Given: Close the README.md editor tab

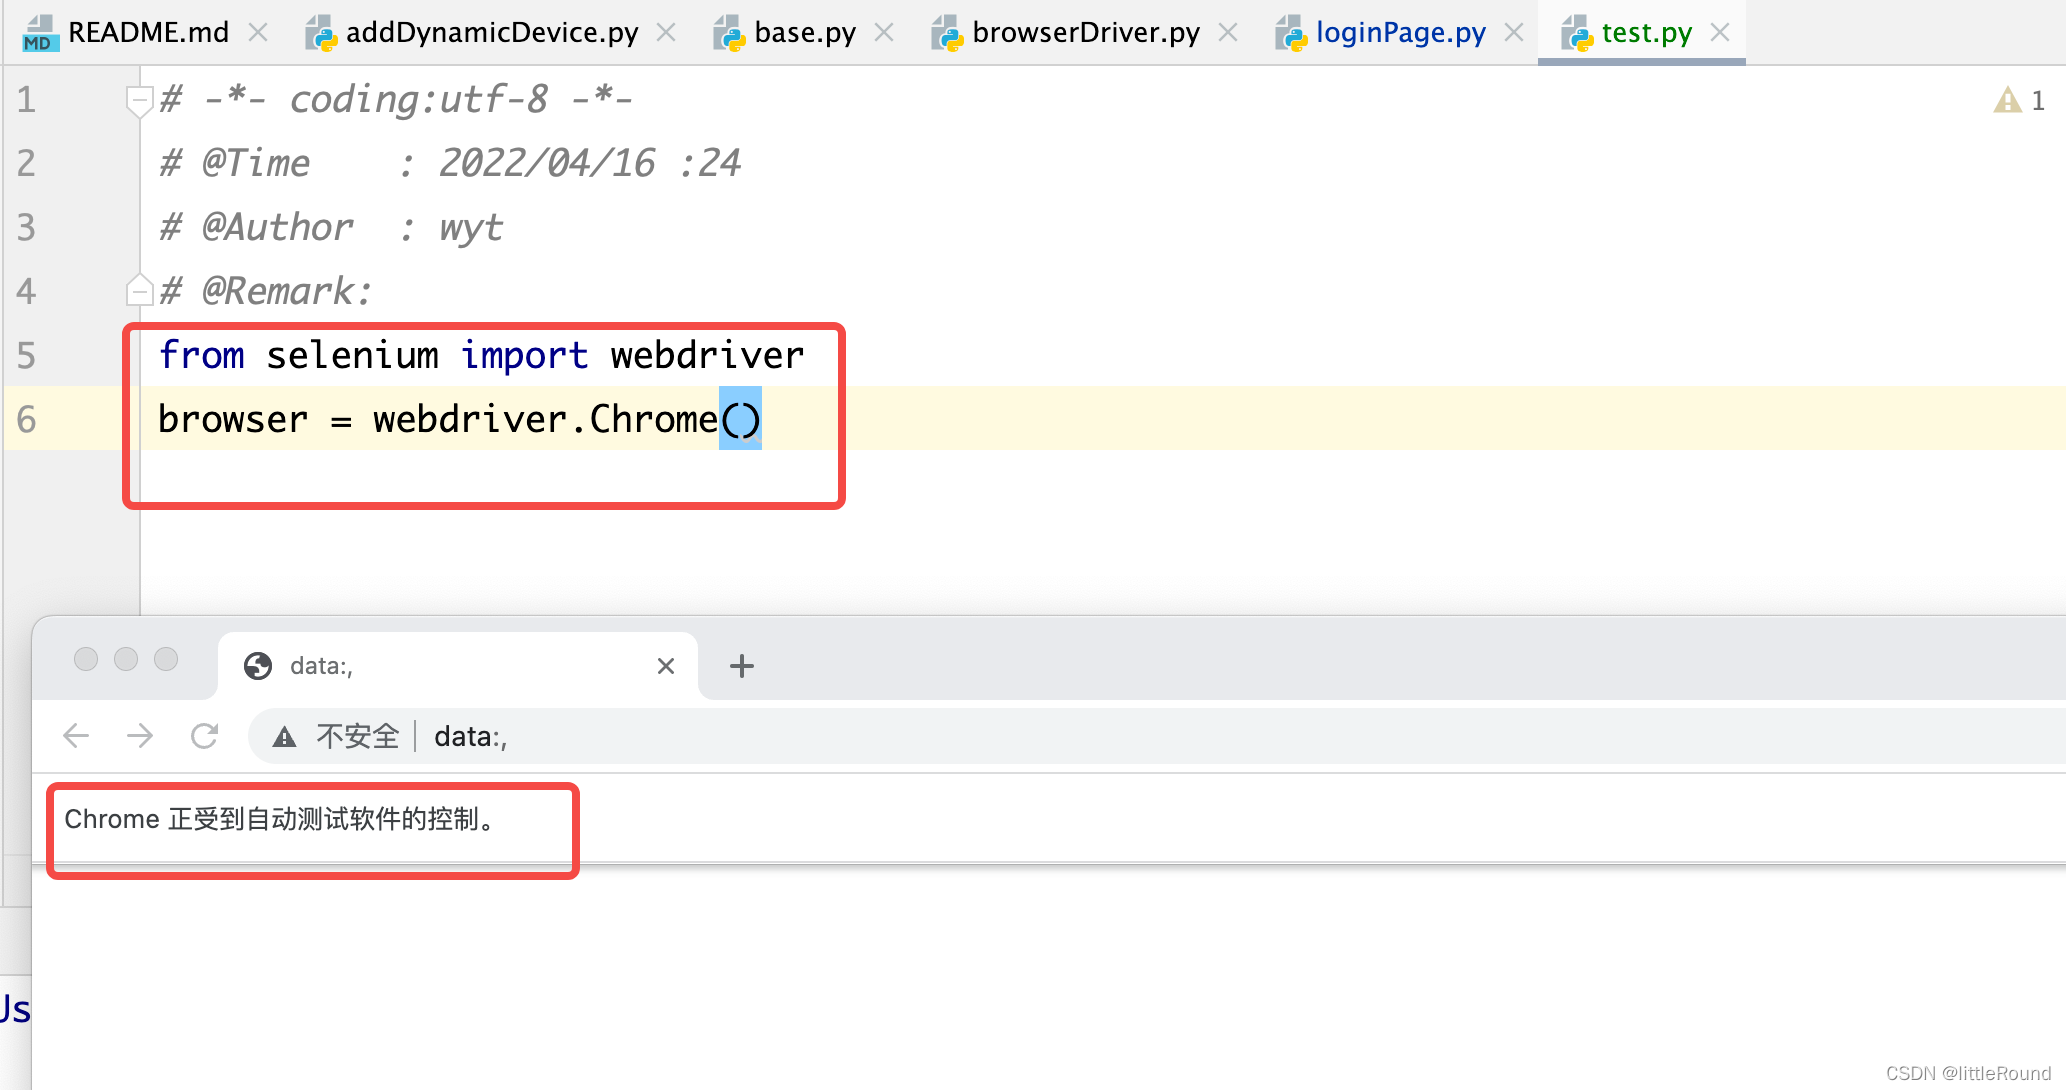Looking at the screenshot, I should click(258, 33).
